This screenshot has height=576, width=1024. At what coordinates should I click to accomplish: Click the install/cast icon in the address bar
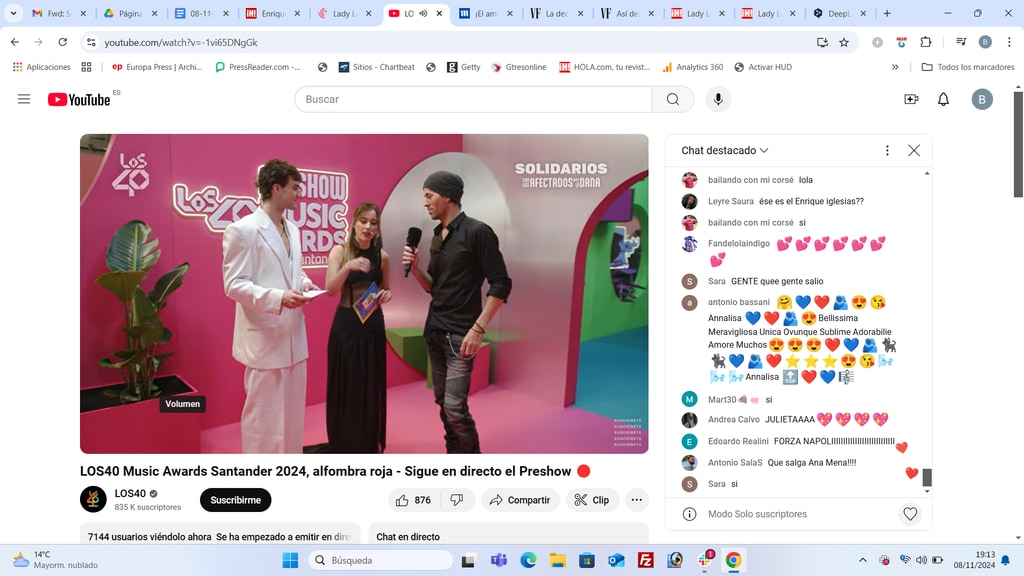coord(822,42)
